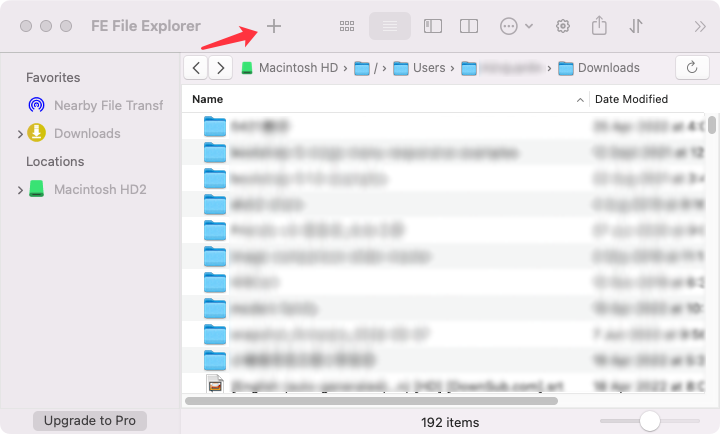720x434 pixels.
Task: Open settings gear in toolbar
Action: 563,26
